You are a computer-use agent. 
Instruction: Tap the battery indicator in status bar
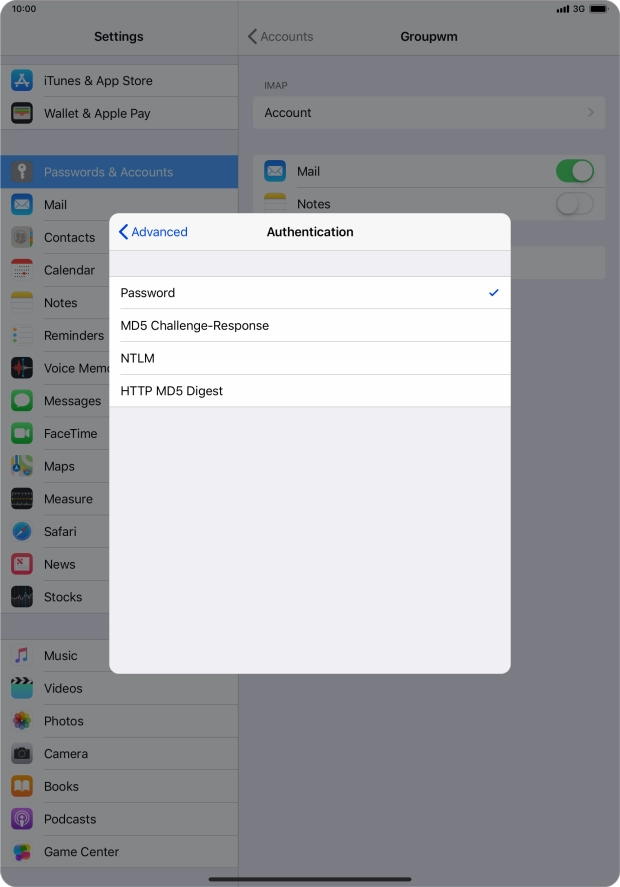[x=597, y=9]
